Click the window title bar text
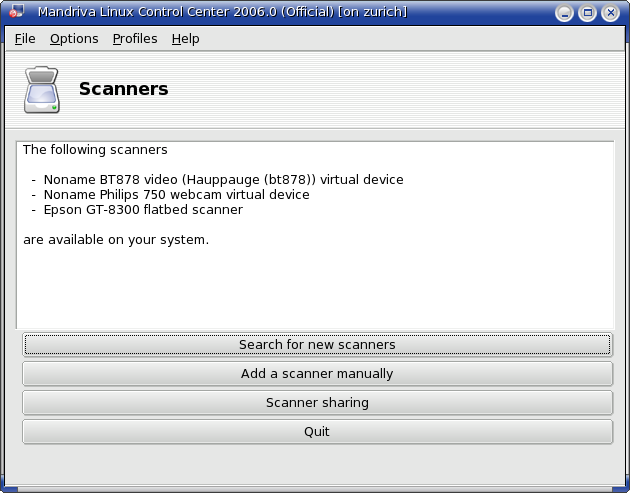The height and width of the screenshot is (493, 630). click(222, 12)
